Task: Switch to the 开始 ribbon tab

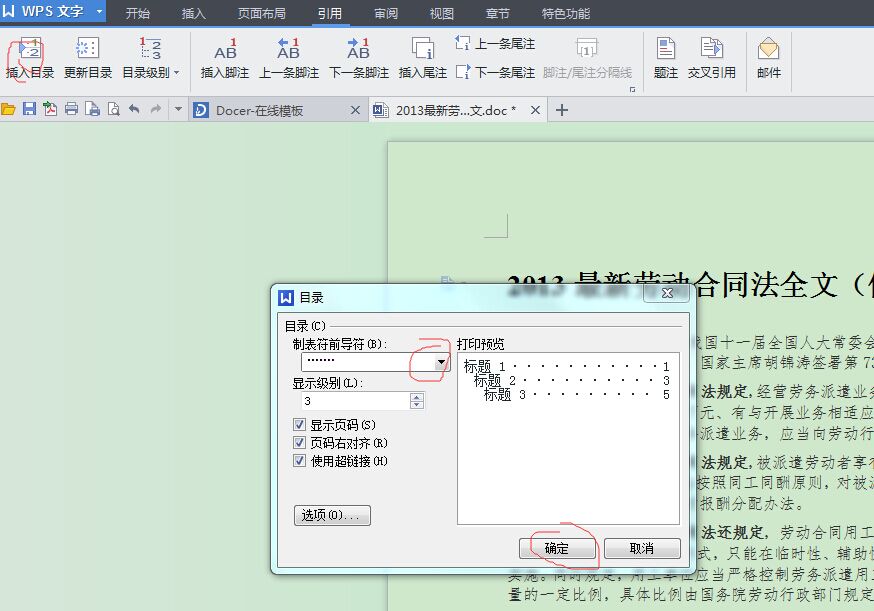Action: pos(138,13)
